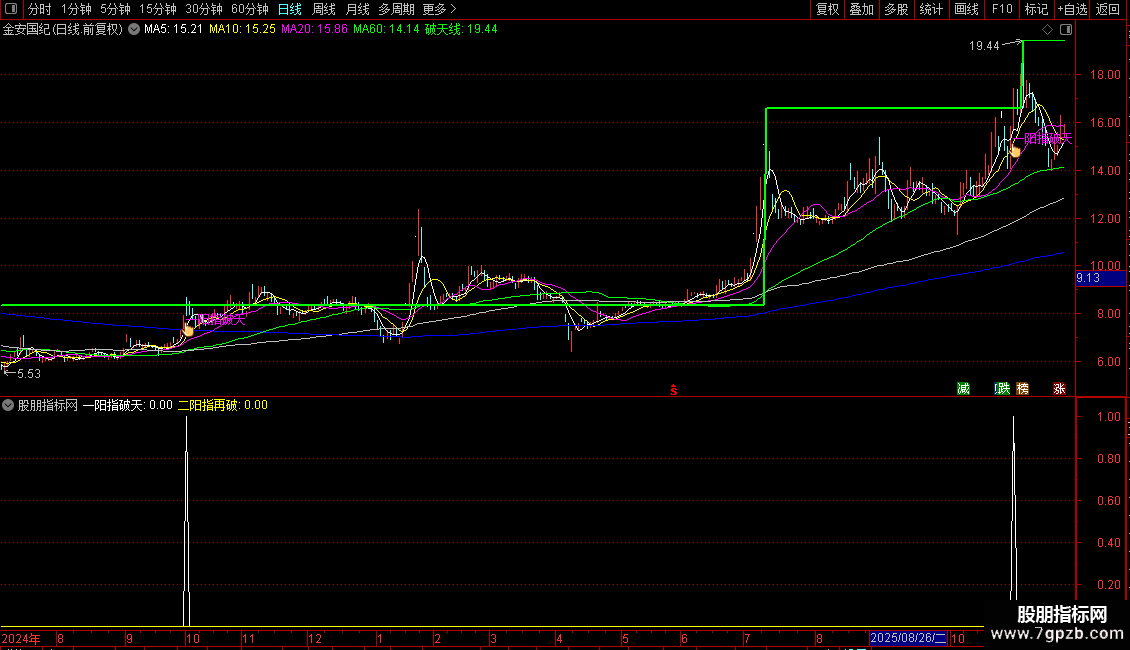Add stock to watchlist with +自选

pyautogui.click(x=1072, y=9)
